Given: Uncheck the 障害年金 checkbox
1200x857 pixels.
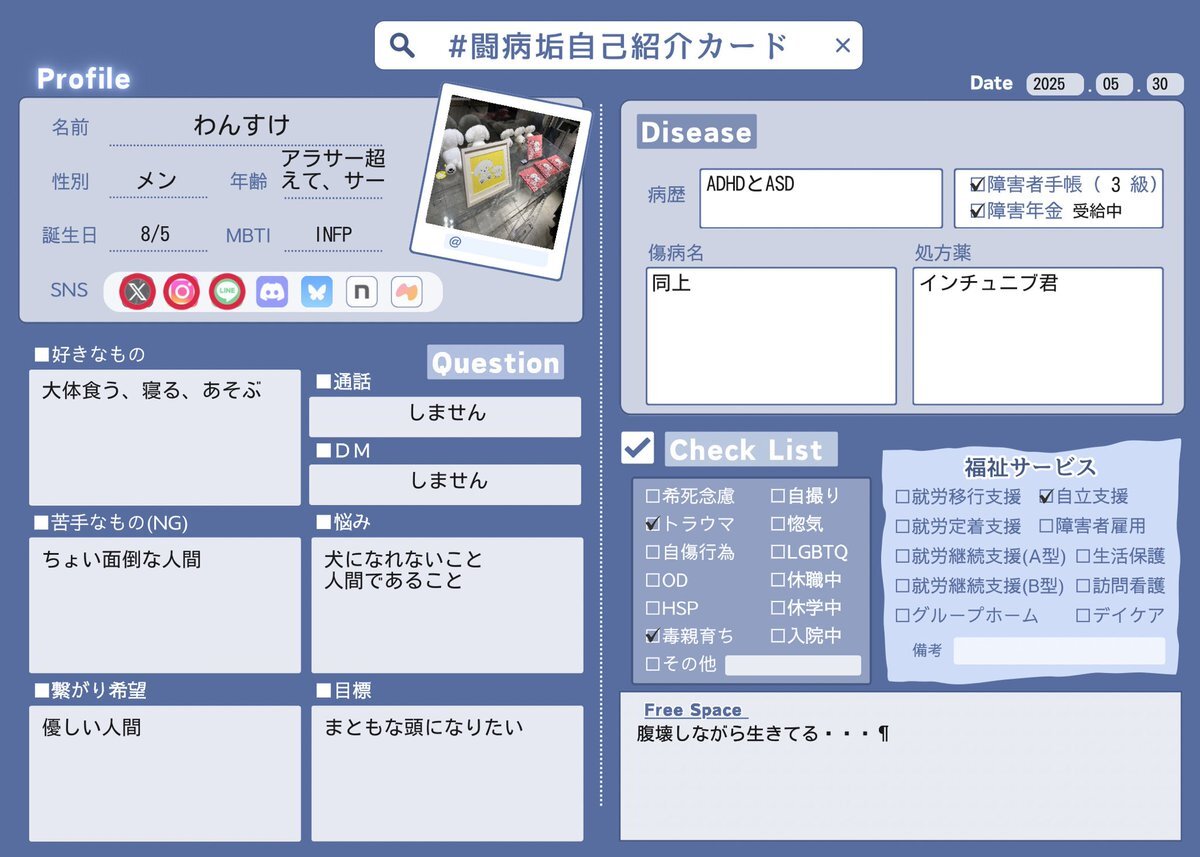Looking at the screenshot, I should point(977,212).
